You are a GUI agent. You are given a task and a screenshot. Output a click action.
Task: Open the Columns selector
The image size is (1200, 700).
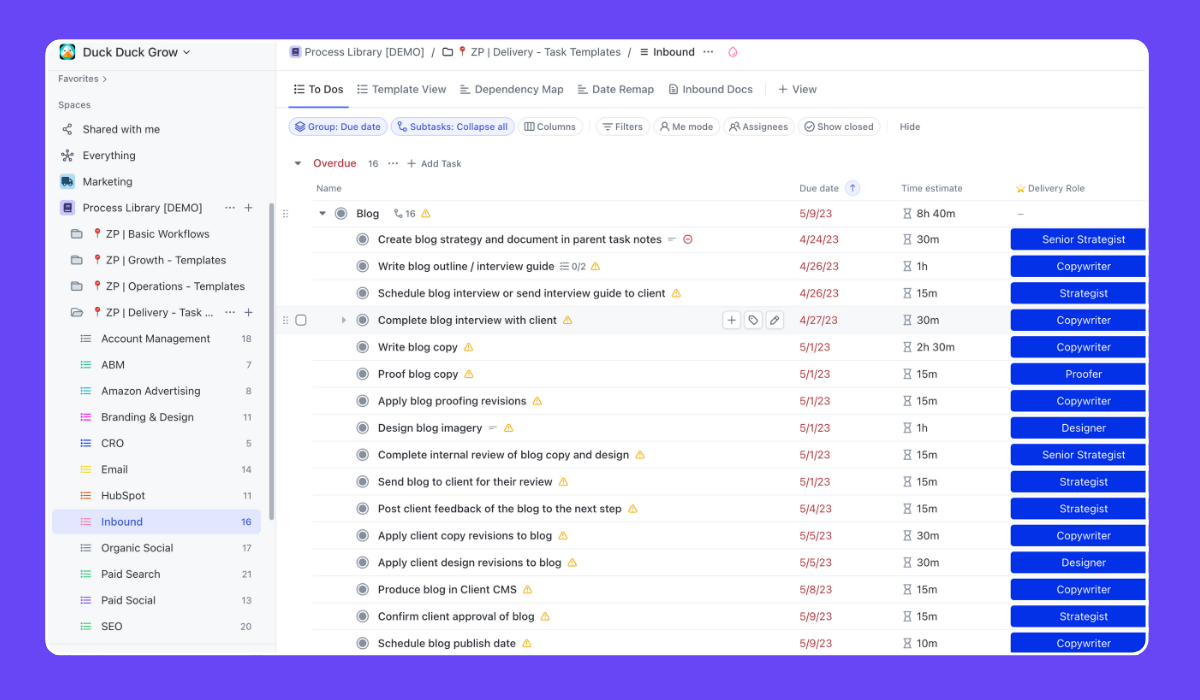pos(550,127)
